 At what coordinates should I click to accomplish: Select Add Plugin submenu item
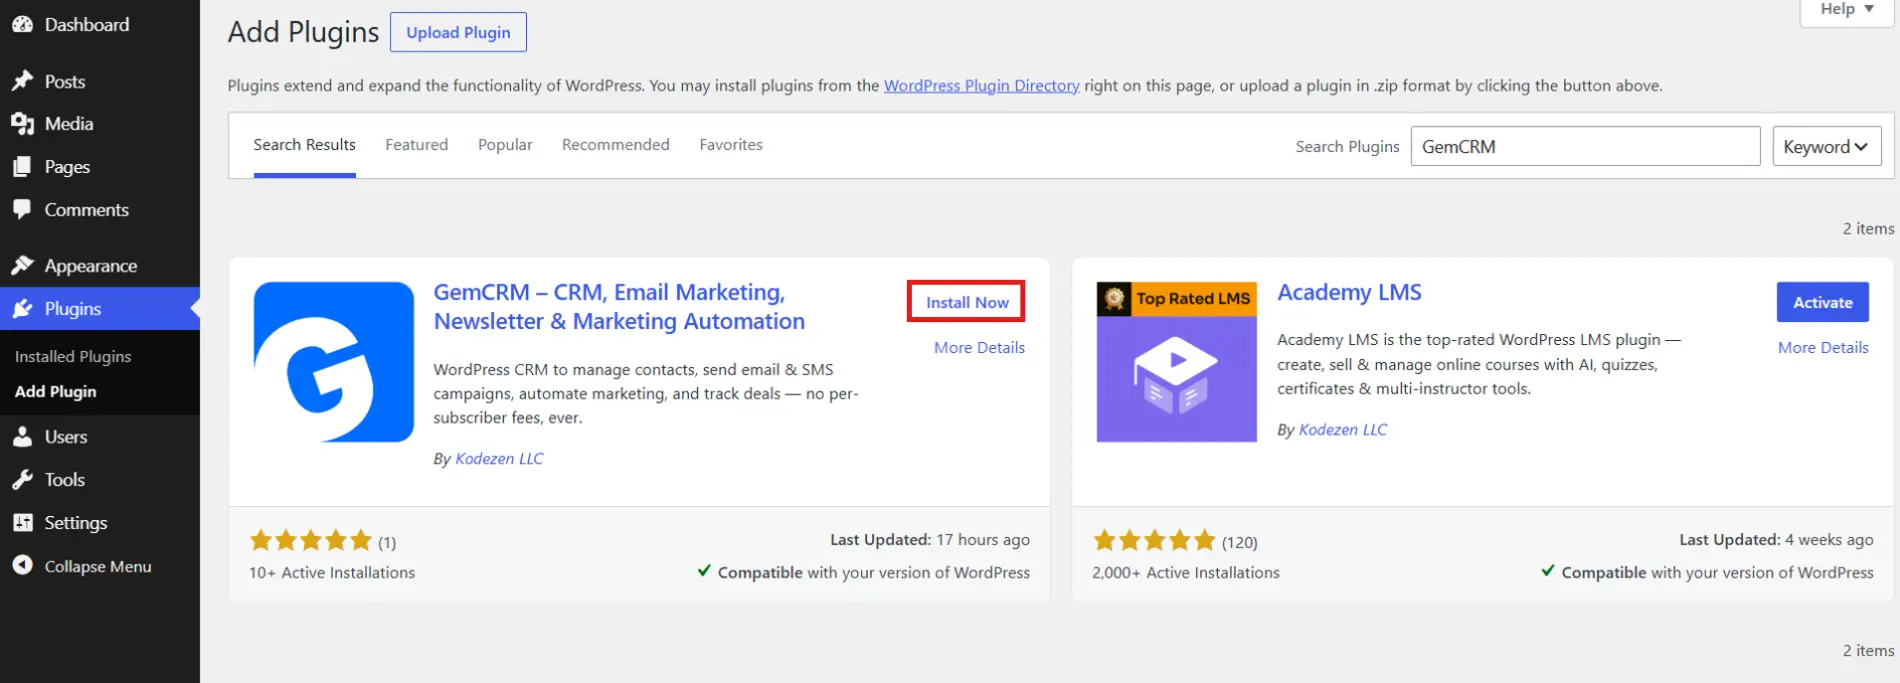pos(56,391)
